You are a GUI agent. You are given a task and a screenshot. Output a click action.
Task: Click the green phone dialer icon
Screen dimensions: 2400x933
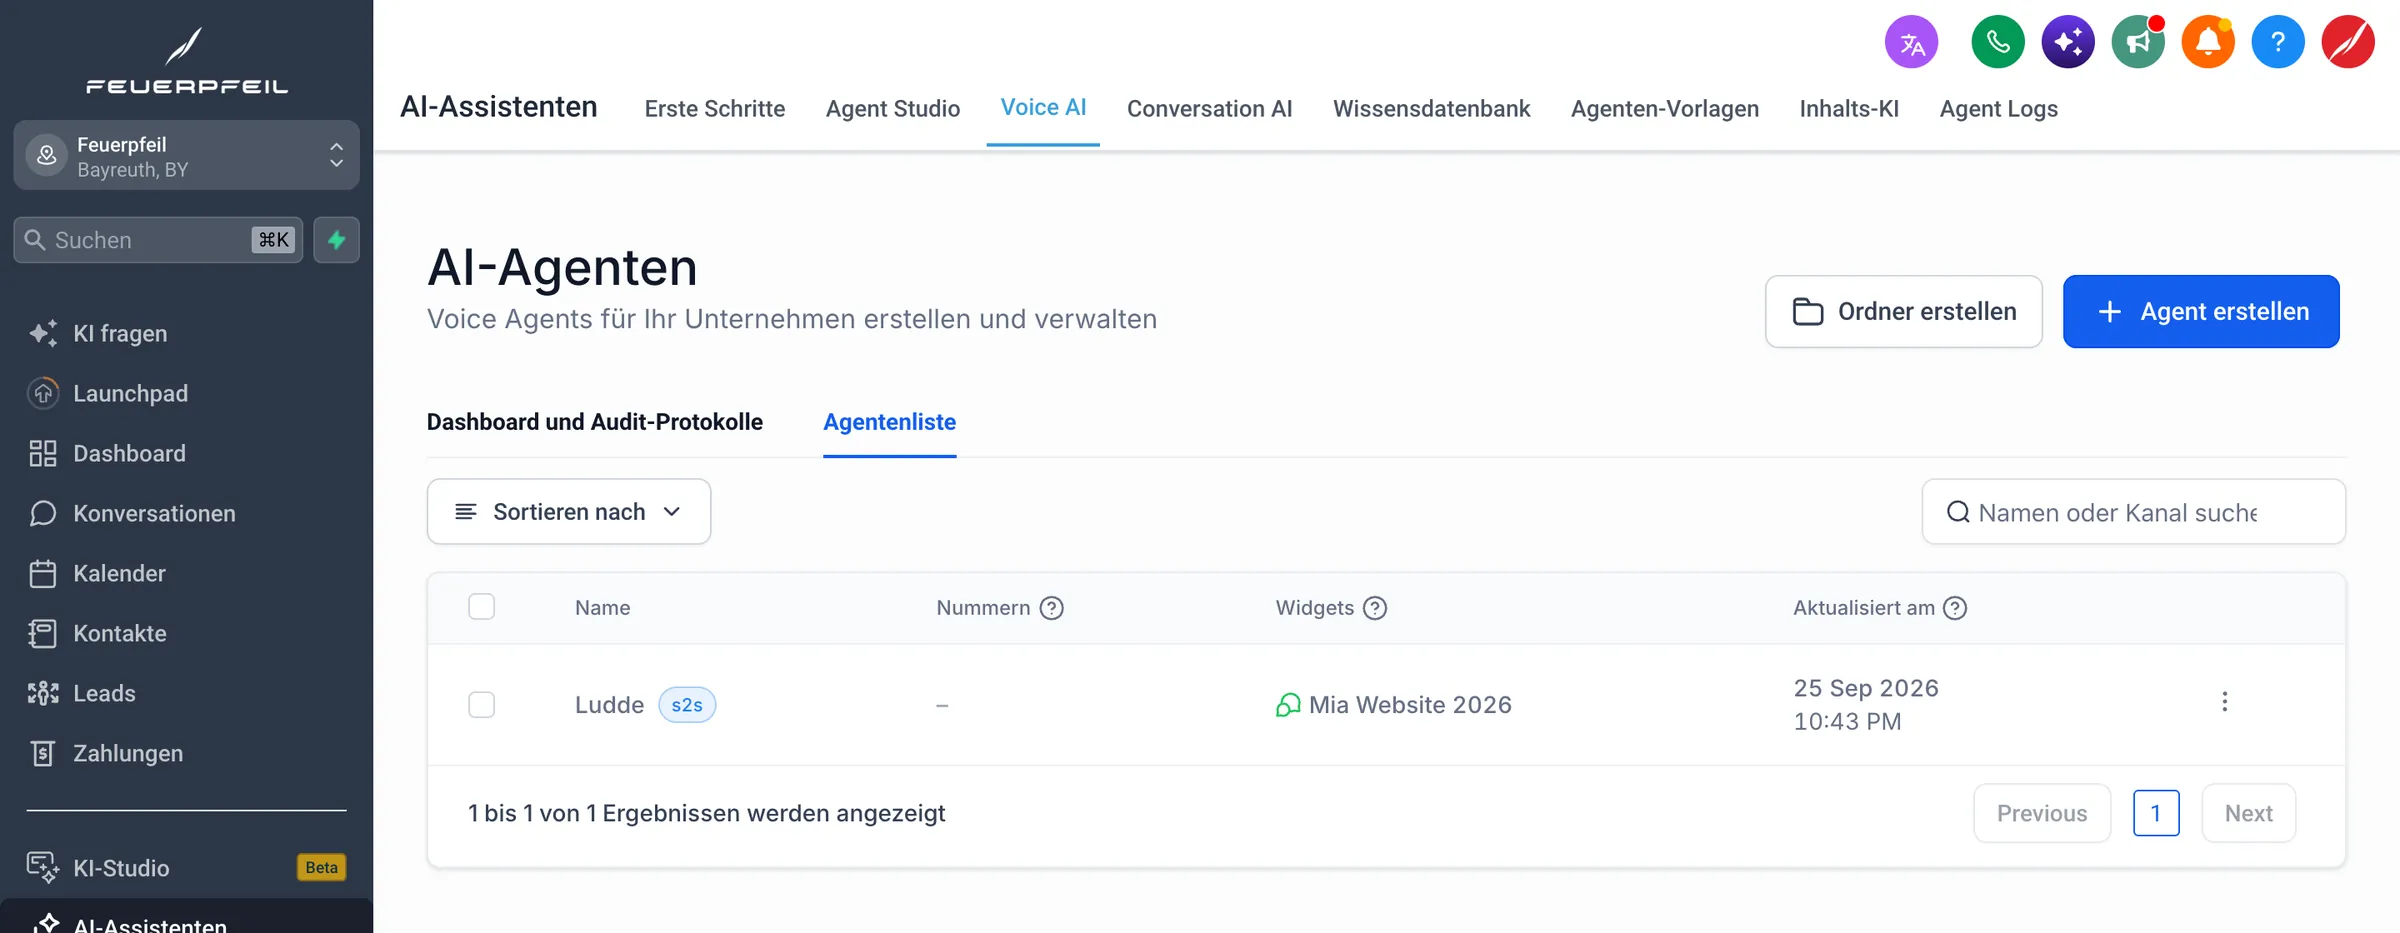click(1998, 42)
